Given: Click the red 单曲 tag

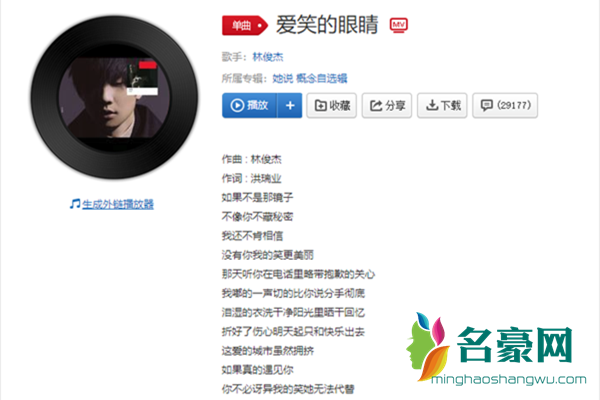Looking at the screenshot, I should click(245, 25).
